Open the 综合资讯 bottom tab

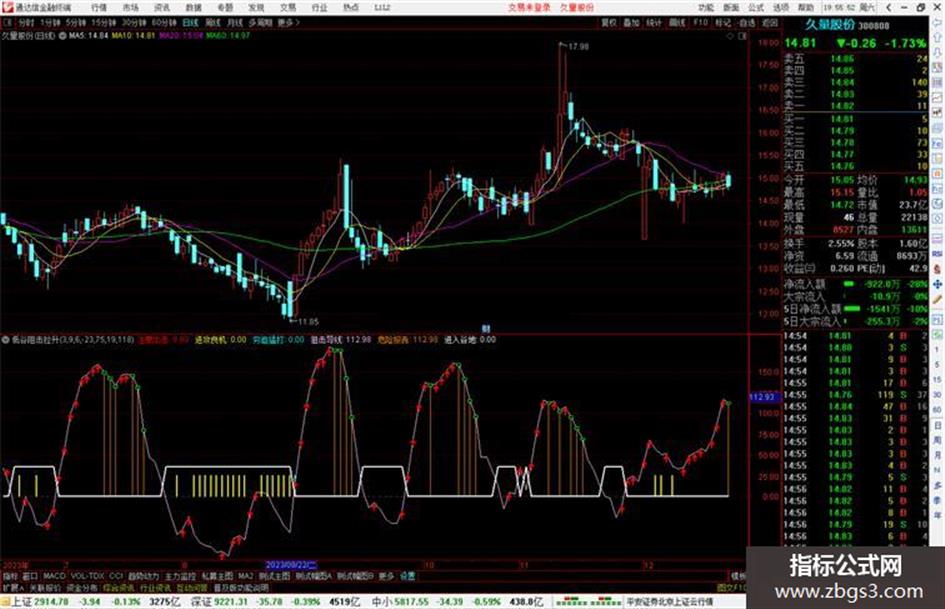click(x=119, y=588)
